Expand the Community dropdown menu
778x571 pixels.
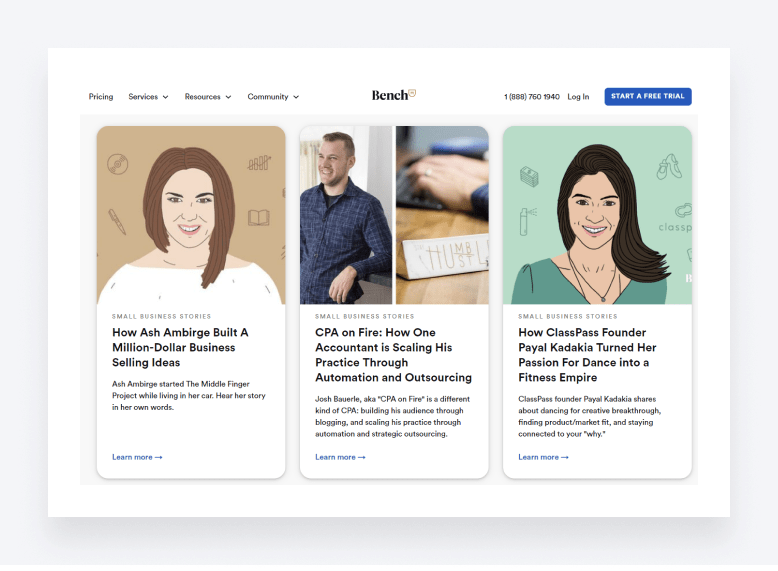pos(273,97)
